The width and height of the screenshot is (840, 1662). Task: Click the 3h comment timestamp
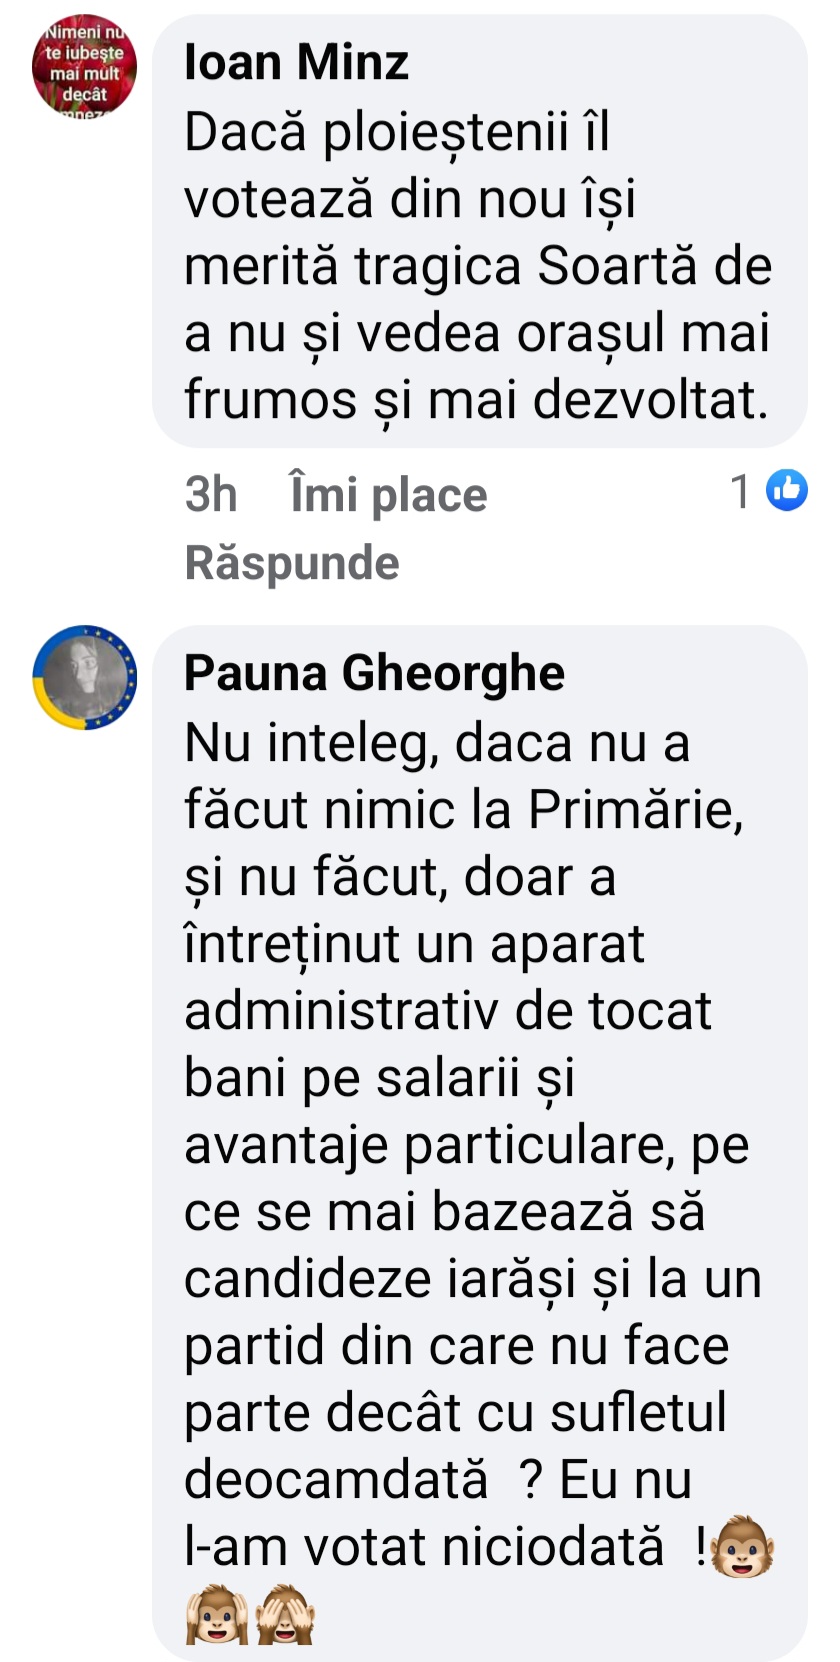pyautogui.click(x=211, y=494)
